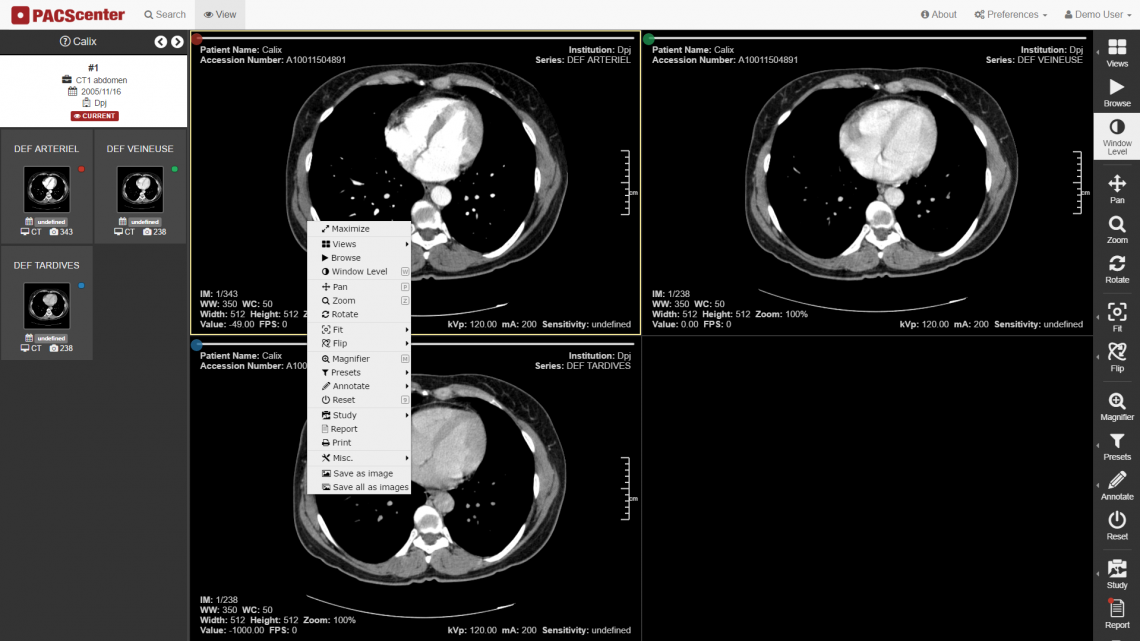Open the Search tab
The height and width of the screenshot is (641, 1140).
pos(165,15)
